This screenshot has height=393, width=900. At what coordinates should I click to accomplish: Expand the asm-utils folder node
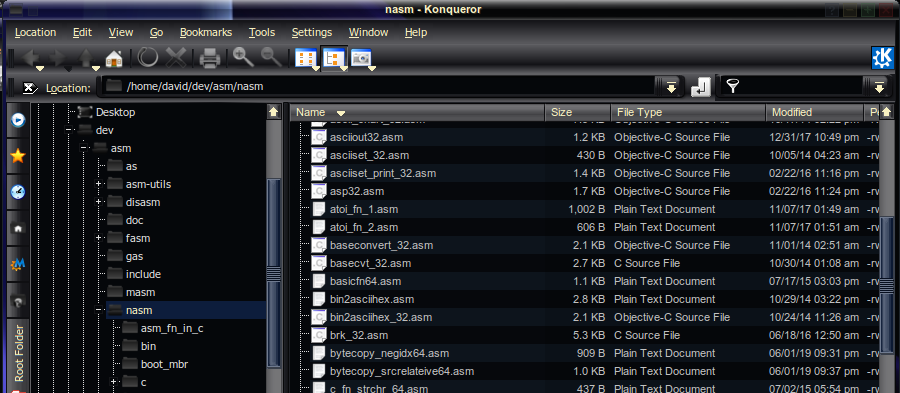click(x=99, y=184)
